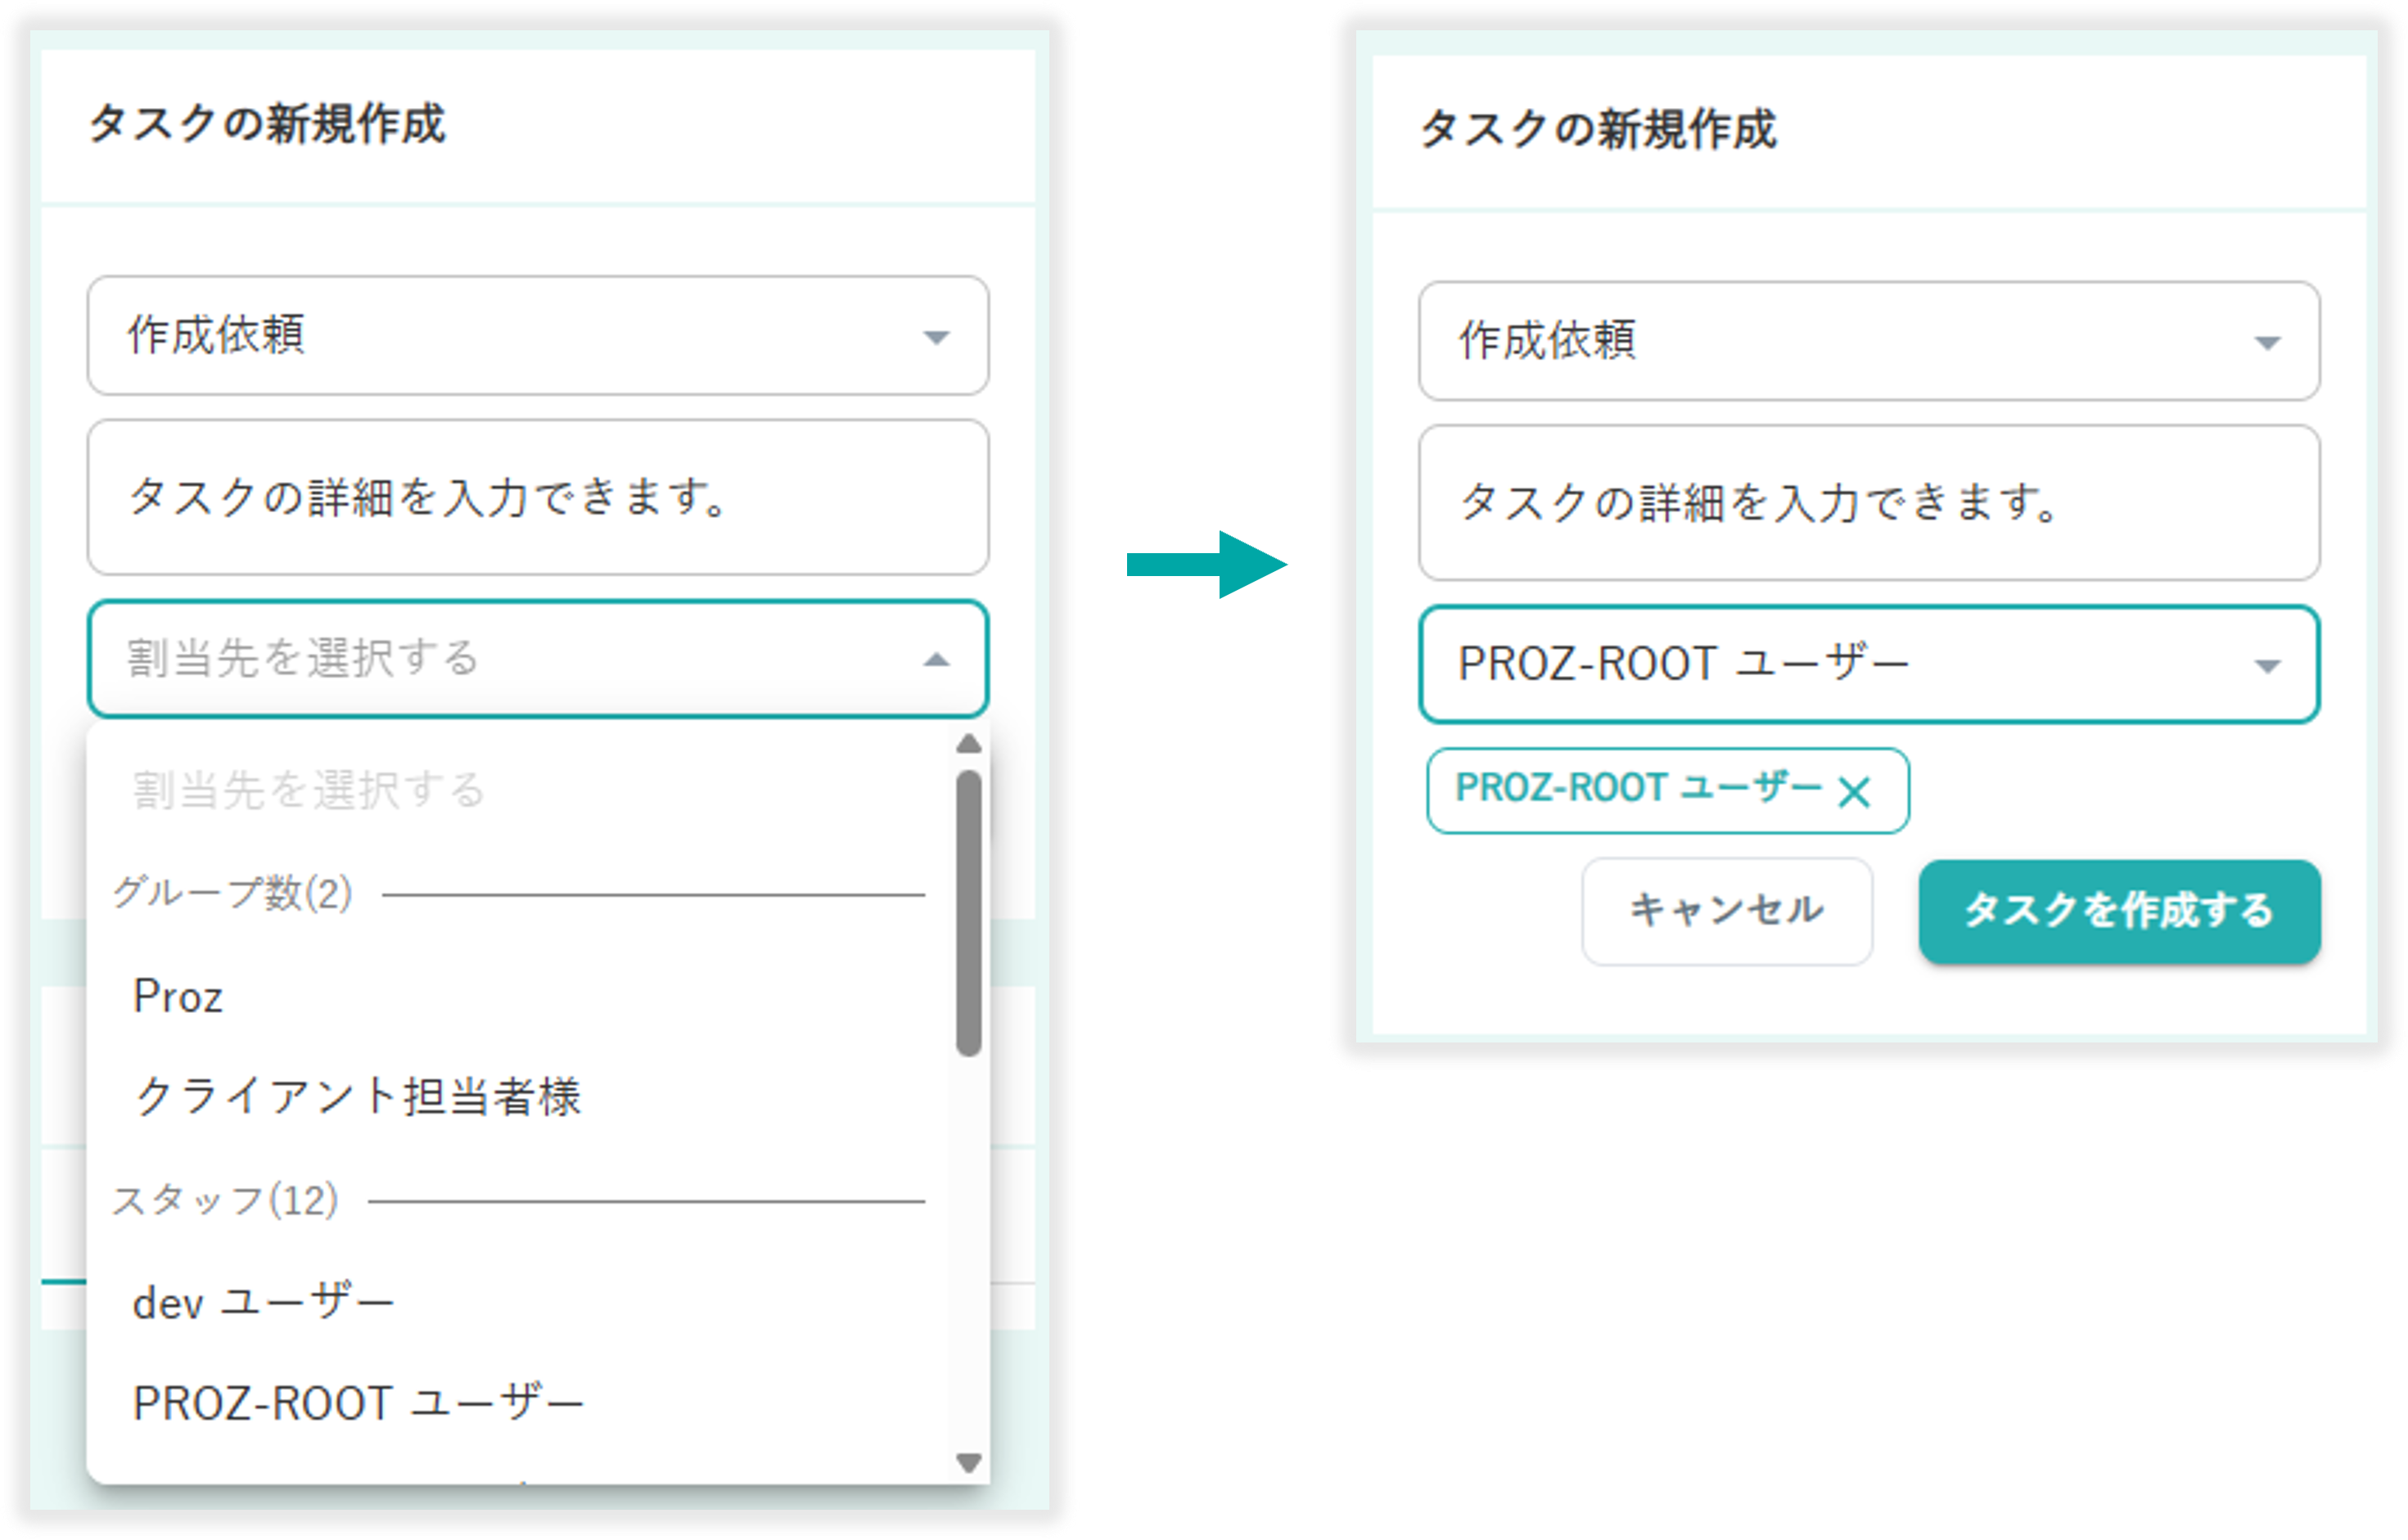Click the dropdown list scroll up arrow
This screenshot has height=1540, width=2408.
[968, 744]
